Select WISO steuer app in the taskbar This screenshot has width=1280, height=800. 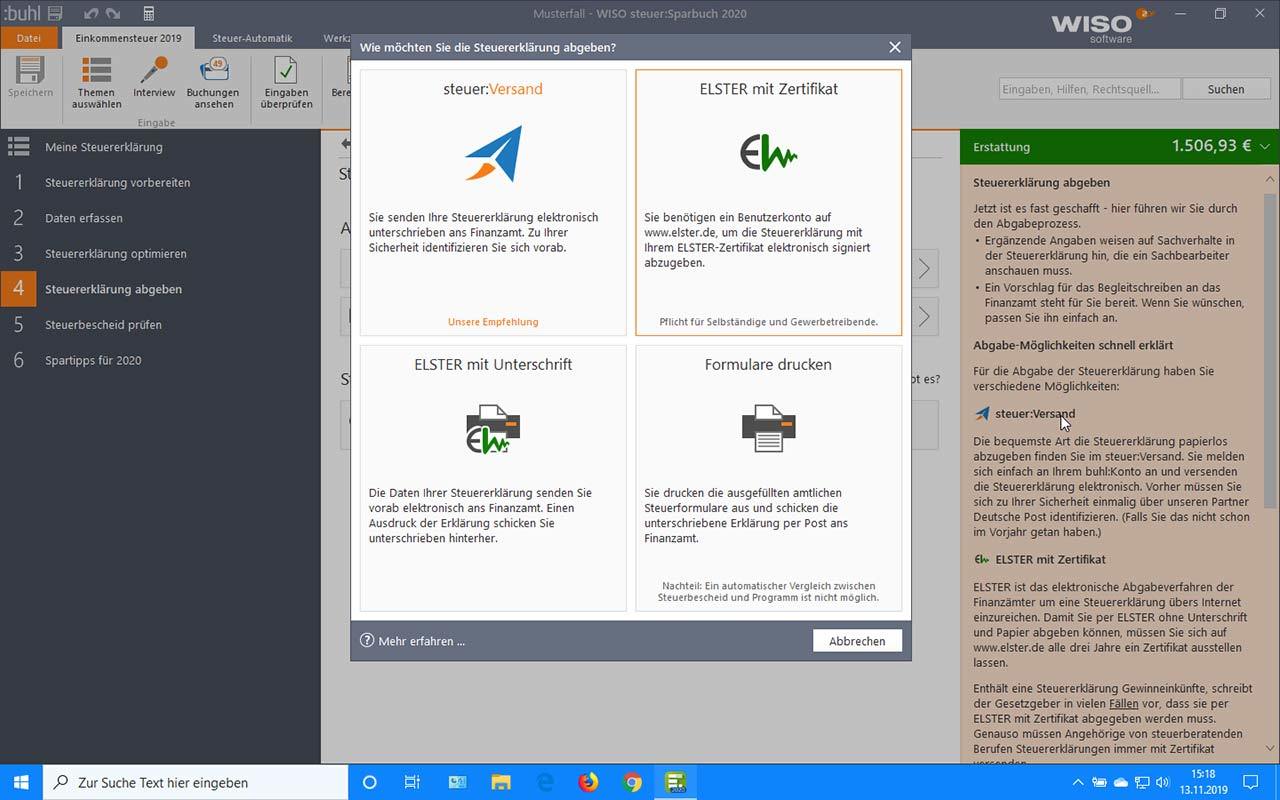(x=676, y=782)
